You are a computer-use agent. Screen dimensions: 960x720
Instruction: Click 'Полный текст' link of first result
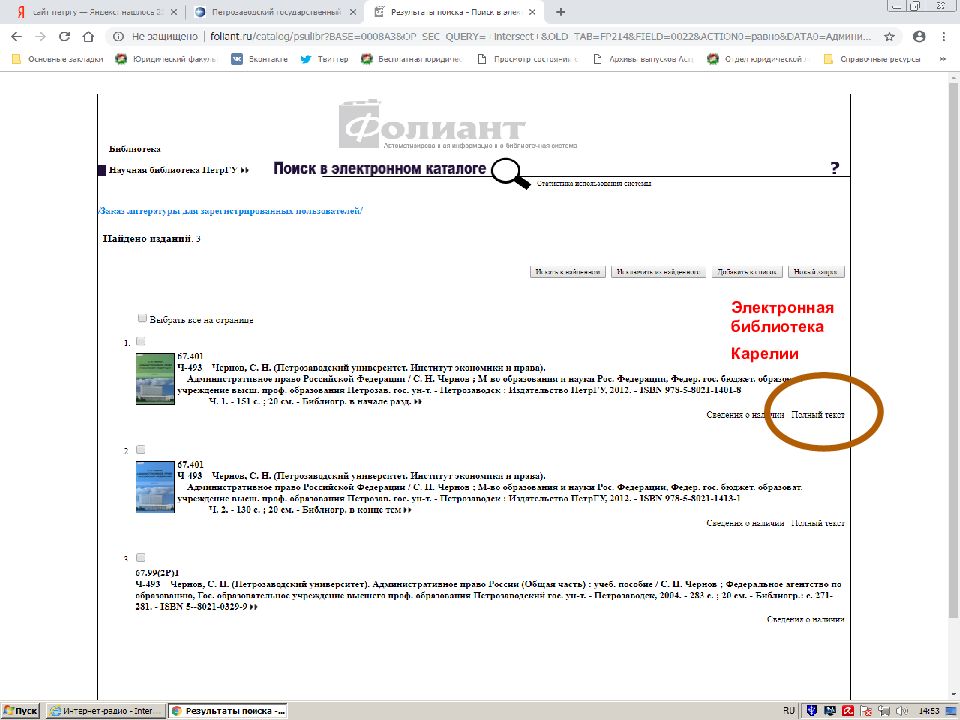(817, 414)
